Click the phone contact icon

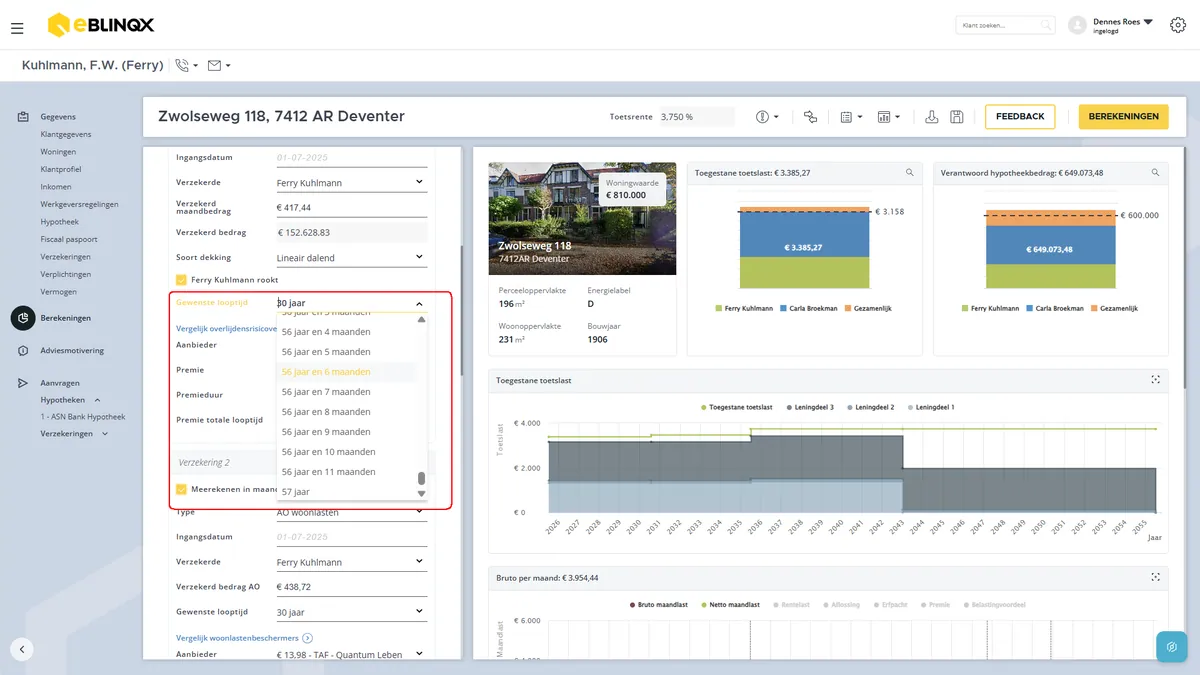[x=182, y=65]
